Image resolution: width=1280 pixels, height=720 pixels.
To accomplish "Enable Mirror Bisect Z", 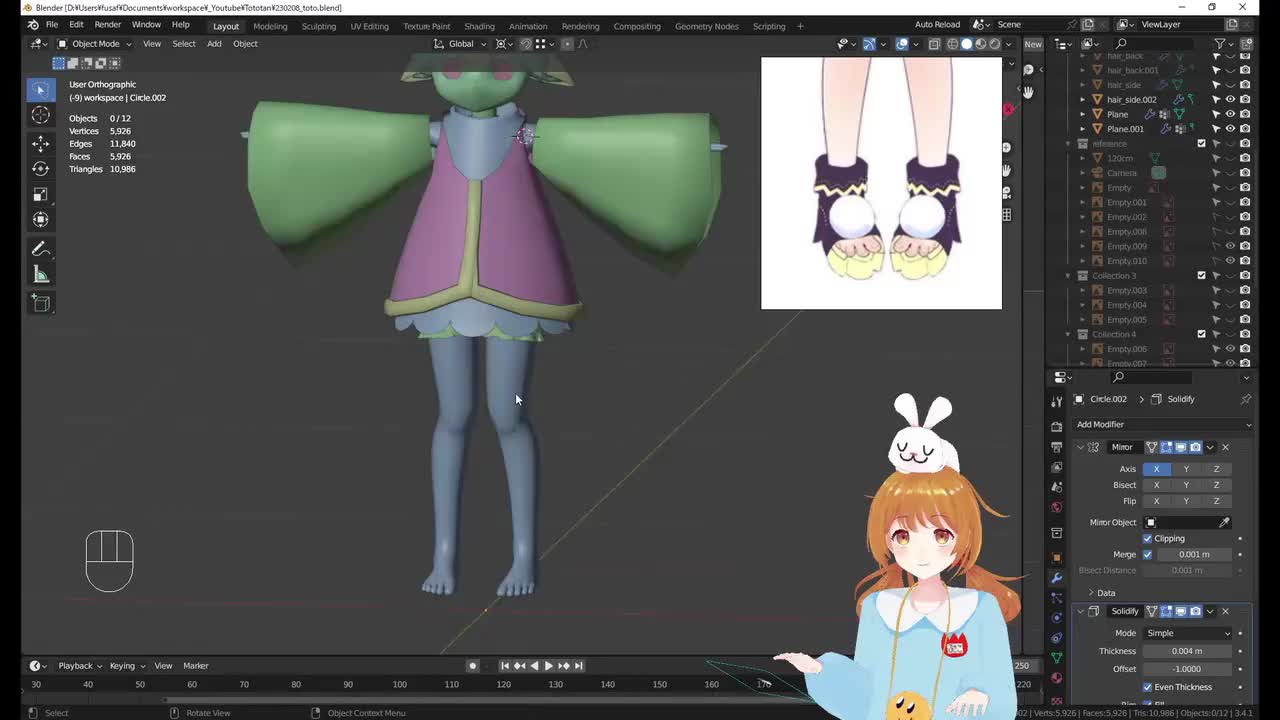I will (1216, 485).
